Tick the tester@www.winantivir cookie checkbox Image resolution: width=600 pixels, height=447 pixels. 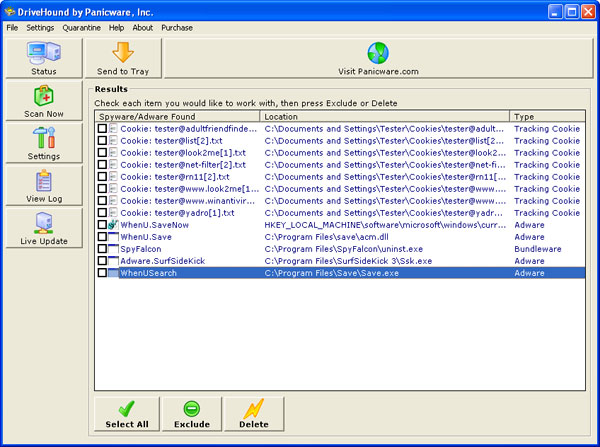[102, 201]
